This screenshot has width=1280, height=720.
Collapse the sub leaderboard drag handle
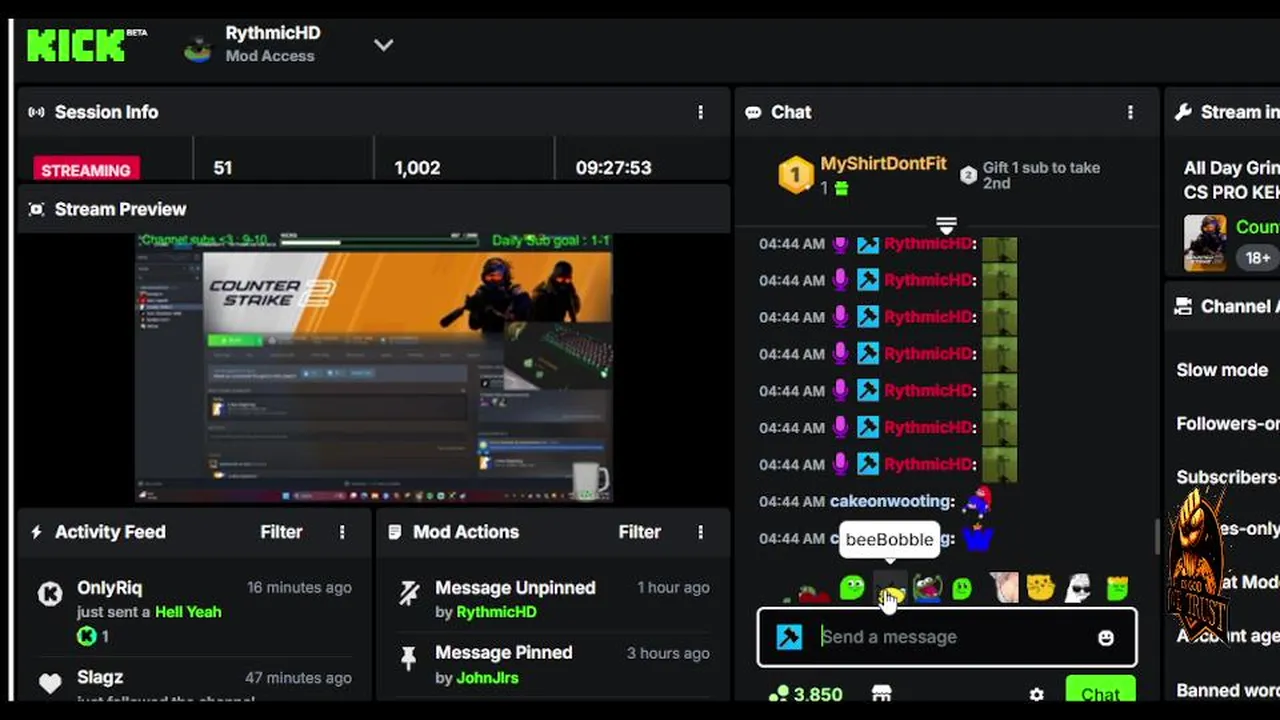tap(946, 224)
